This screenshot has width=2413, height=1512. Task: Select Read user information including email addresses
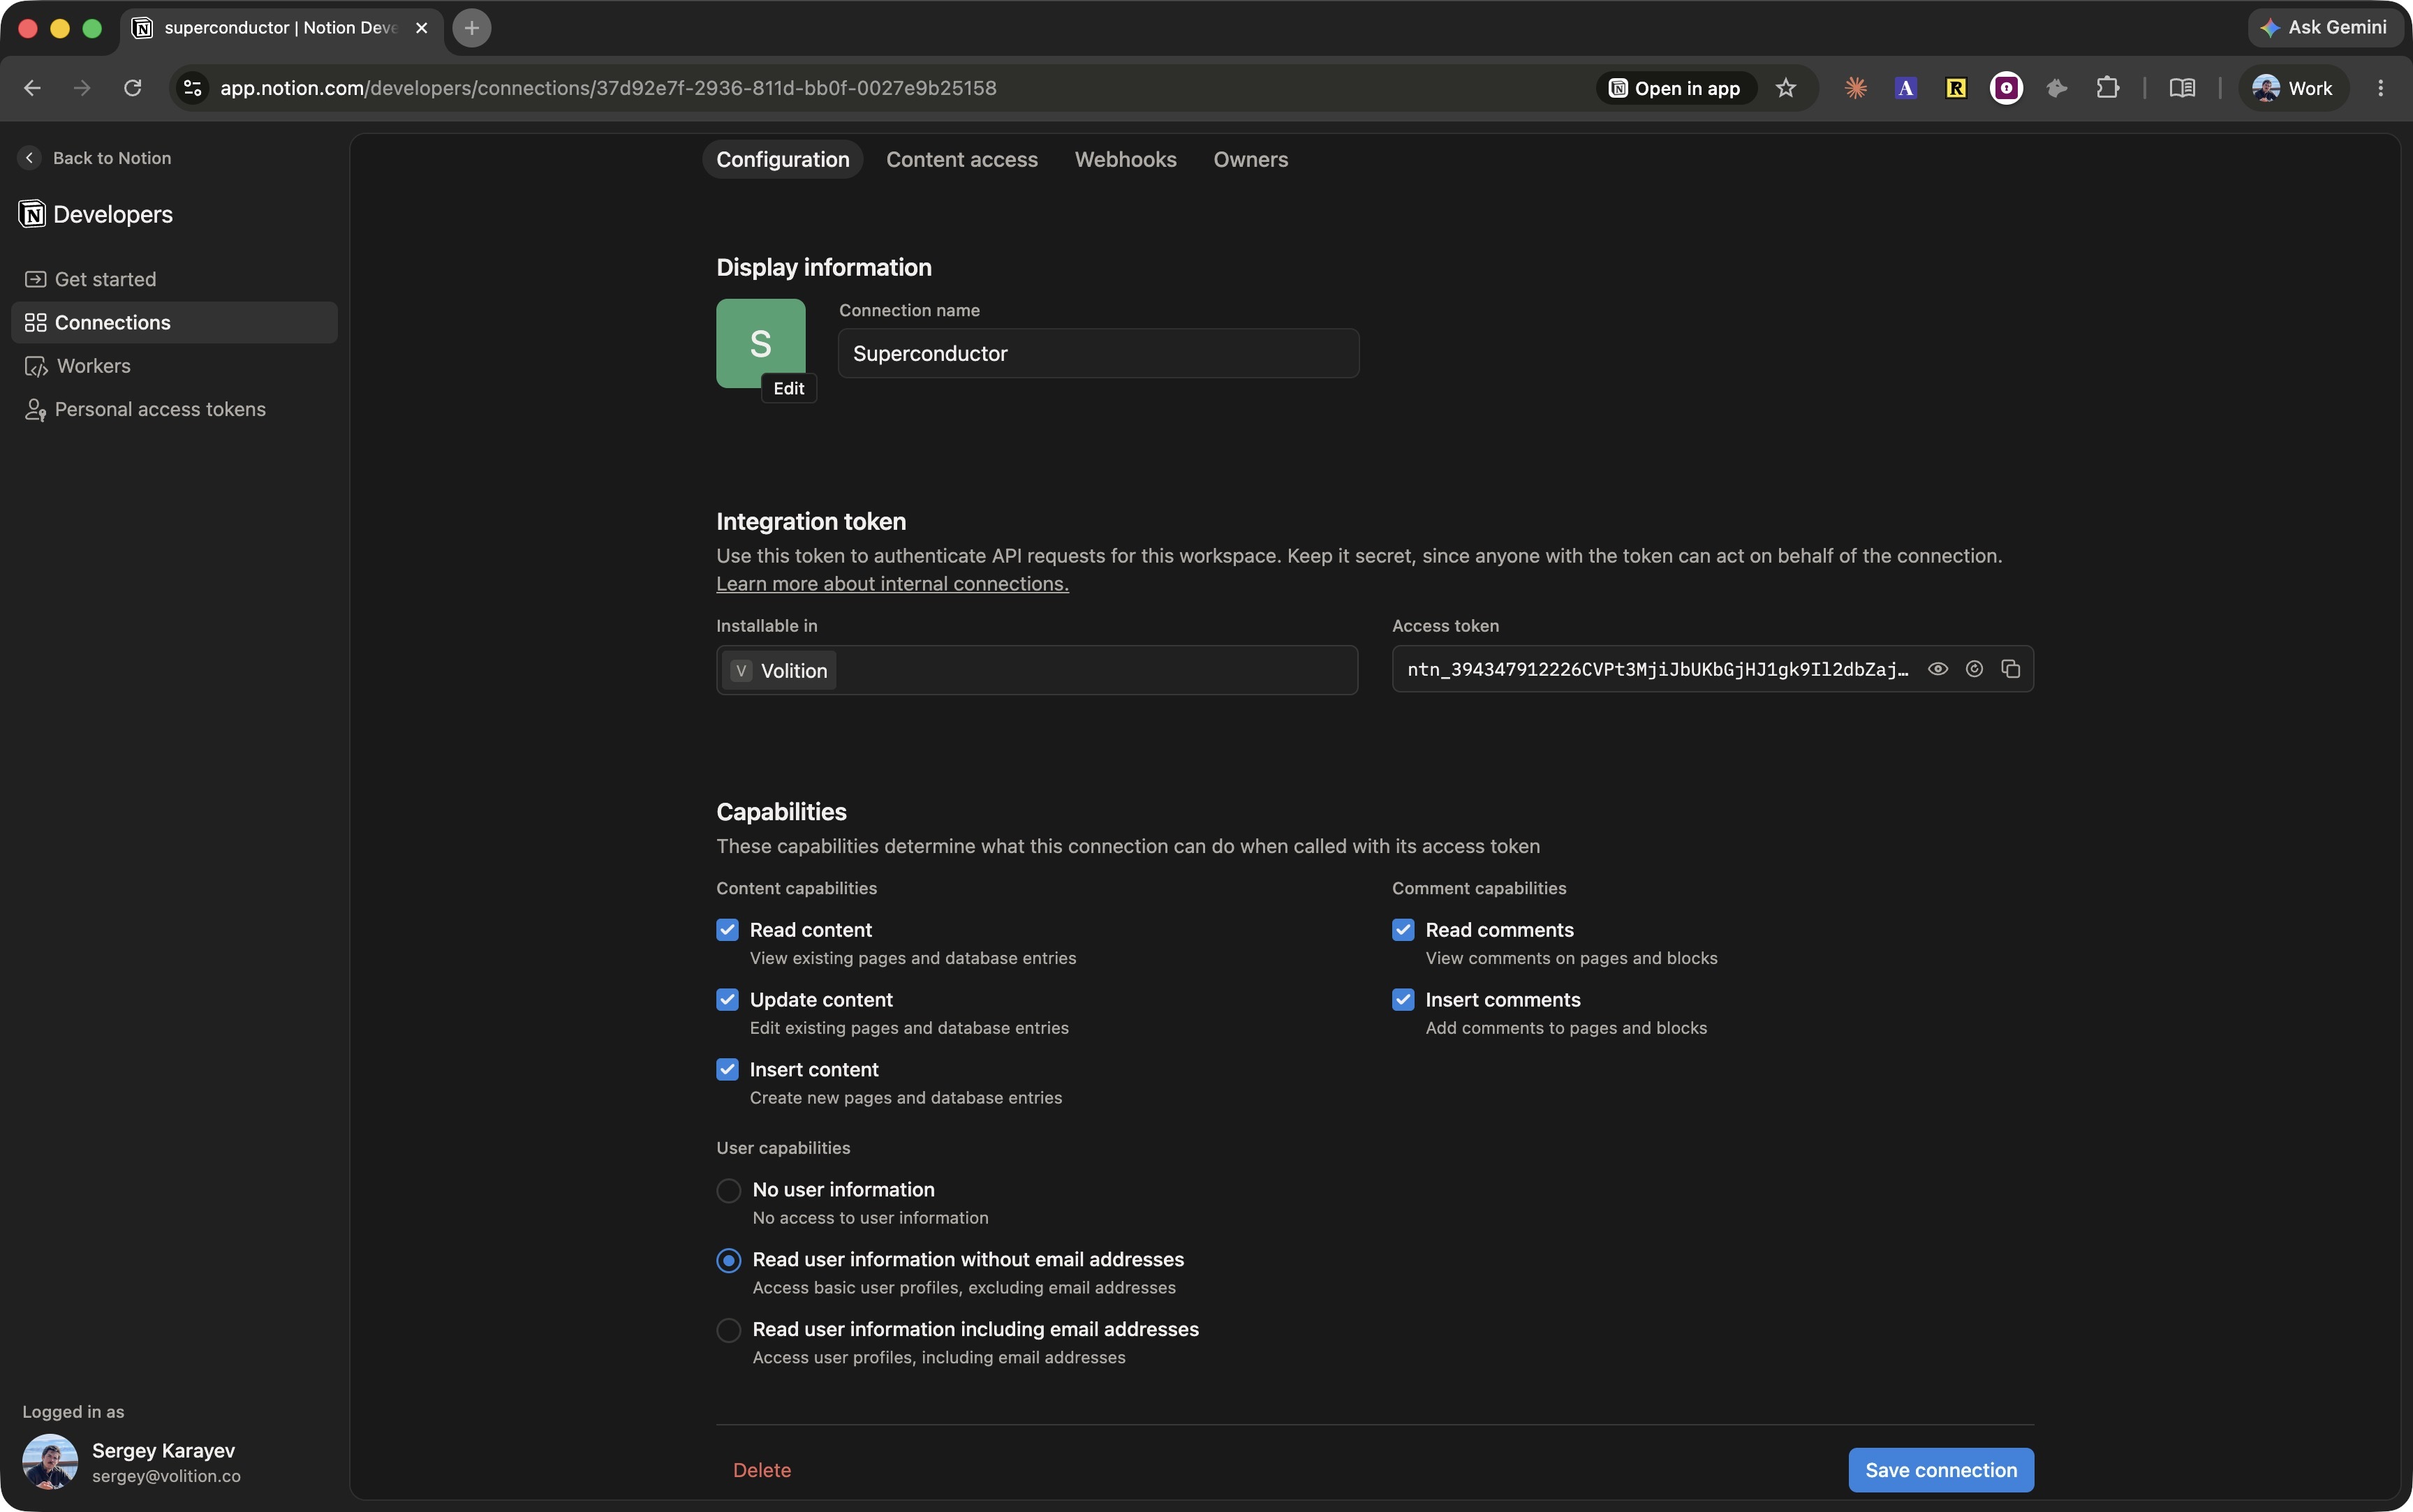click(x=728, y=1330)
